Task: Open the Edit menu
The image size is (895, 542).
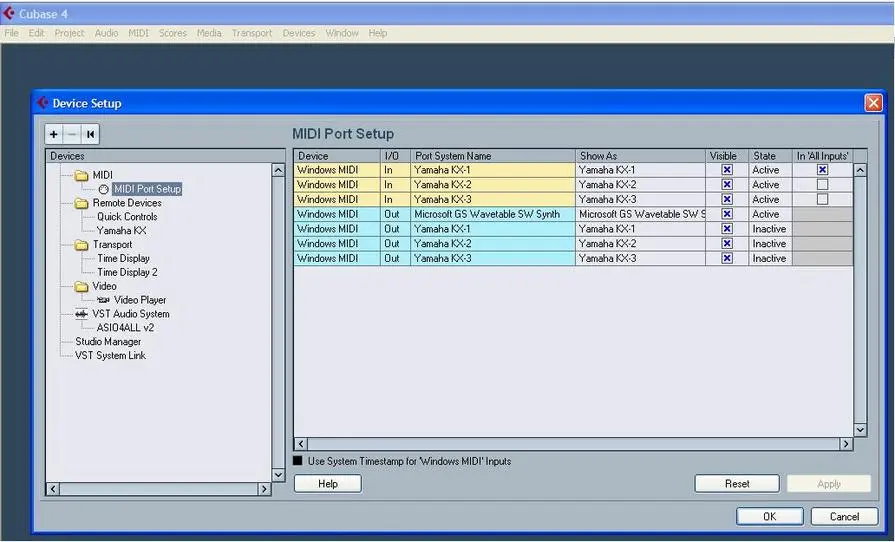Action: click(x=37, y=33)
